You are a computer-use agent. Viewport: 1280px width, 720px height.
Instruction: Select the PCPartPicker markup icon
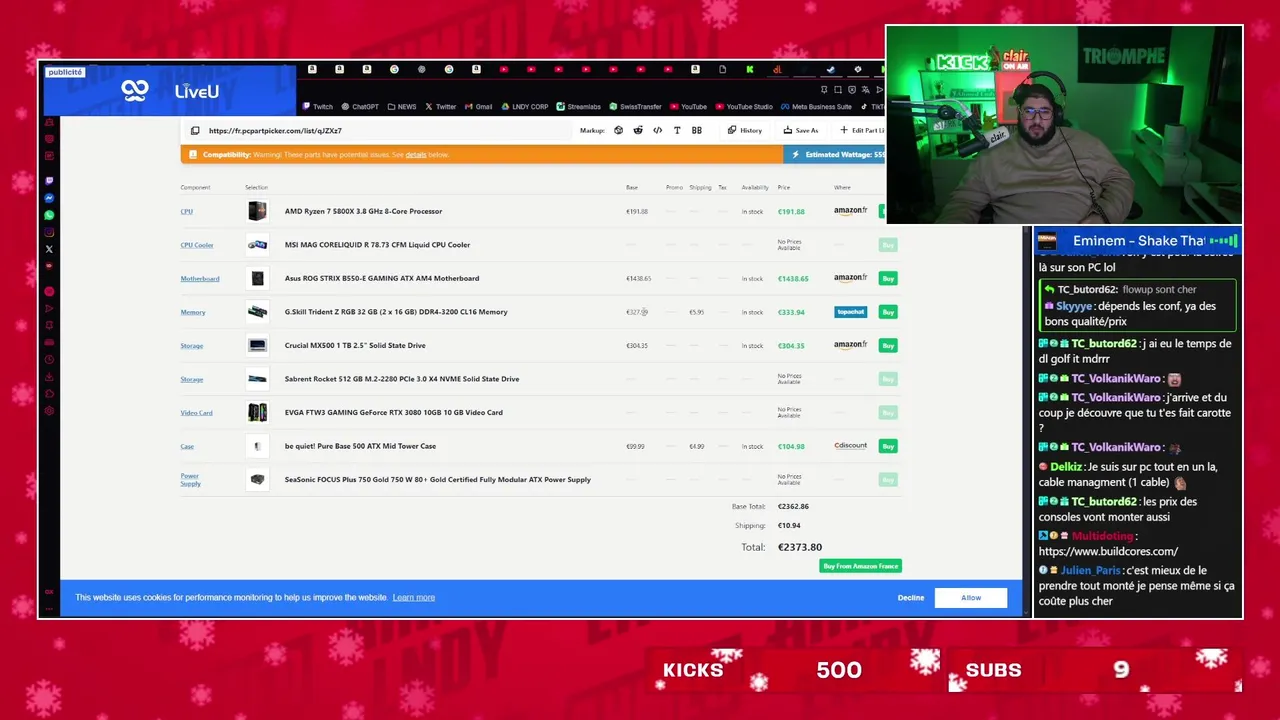[618, 130]
